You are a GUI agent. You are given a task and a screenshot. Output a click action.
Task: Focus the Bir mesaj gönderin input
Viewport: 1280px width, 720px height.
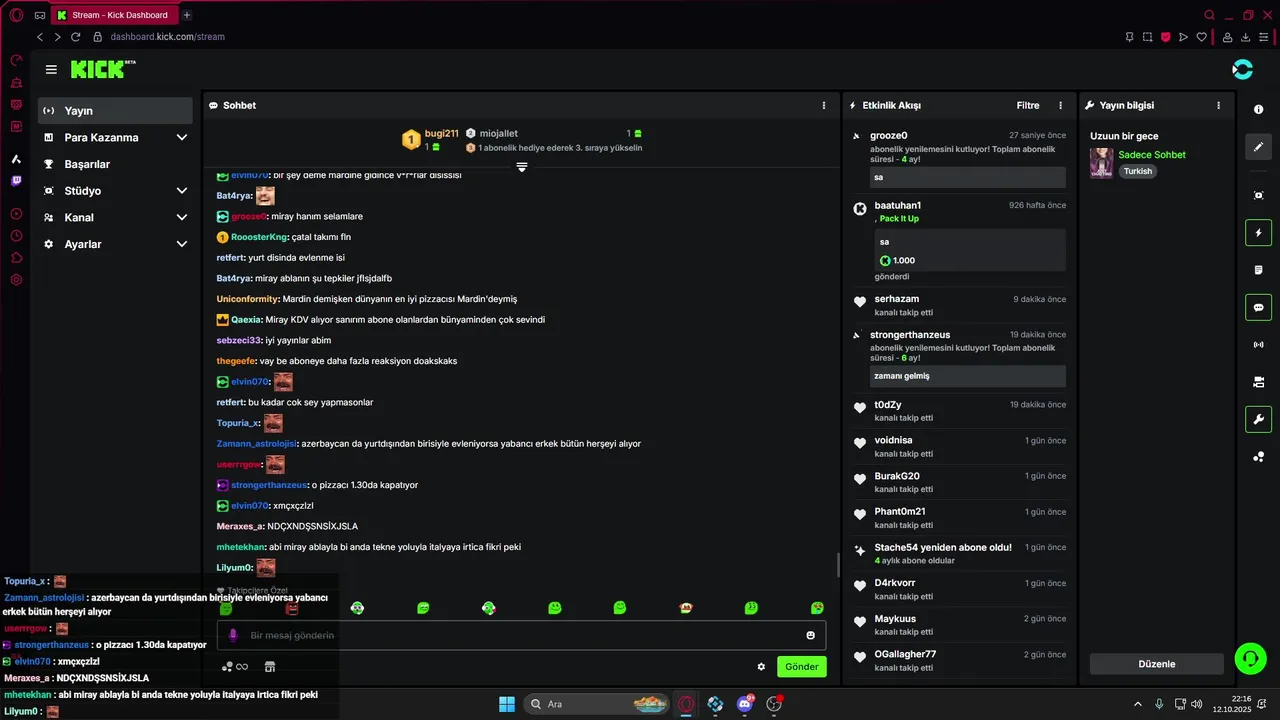pyautogui.click(x=520, y=635)
